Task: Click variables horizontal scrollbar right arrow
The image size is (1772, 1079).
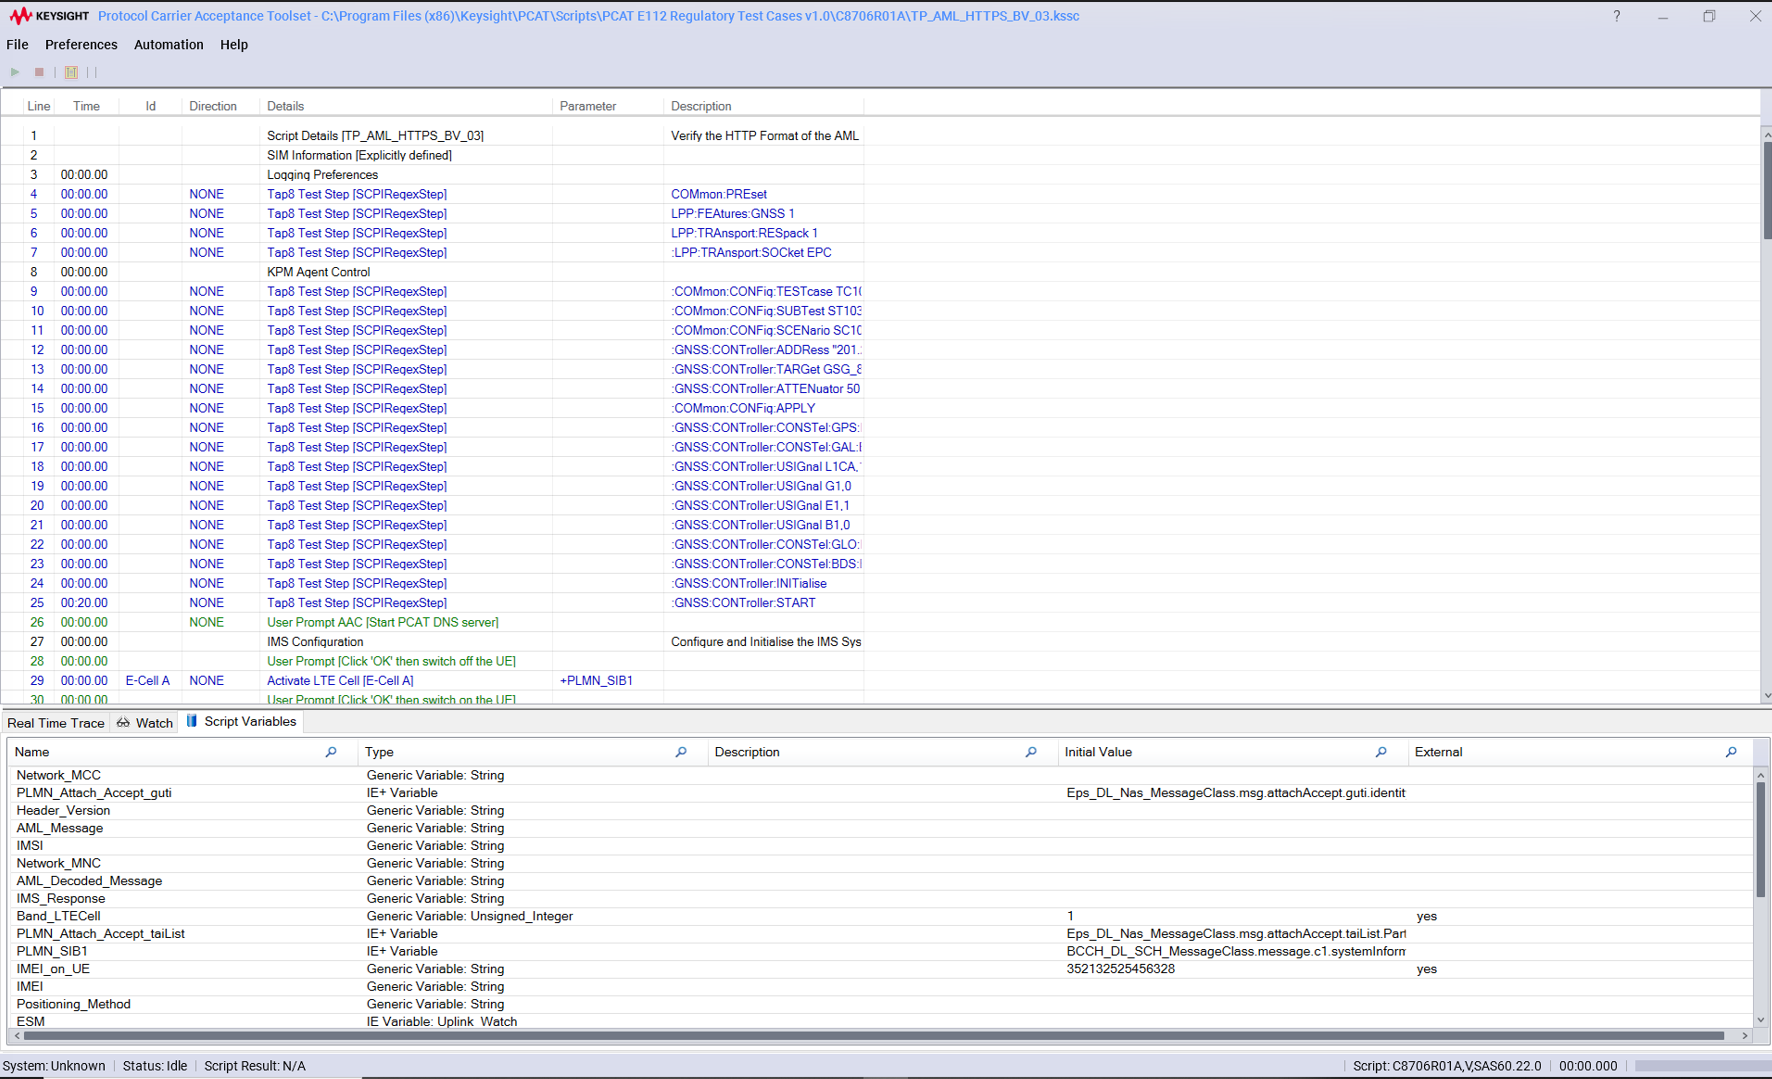Action: point(1745,1036)
